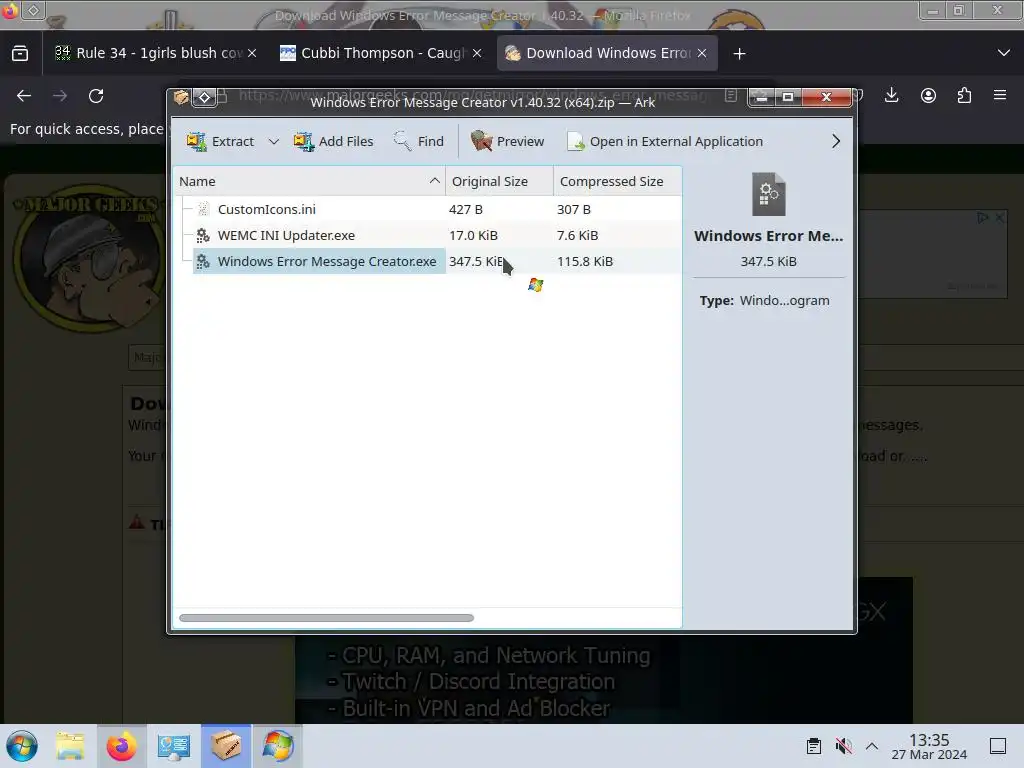Viewport: 1024px width, 768px height.
Task: Open a new Firefox tab
Action: click(739, 54)
